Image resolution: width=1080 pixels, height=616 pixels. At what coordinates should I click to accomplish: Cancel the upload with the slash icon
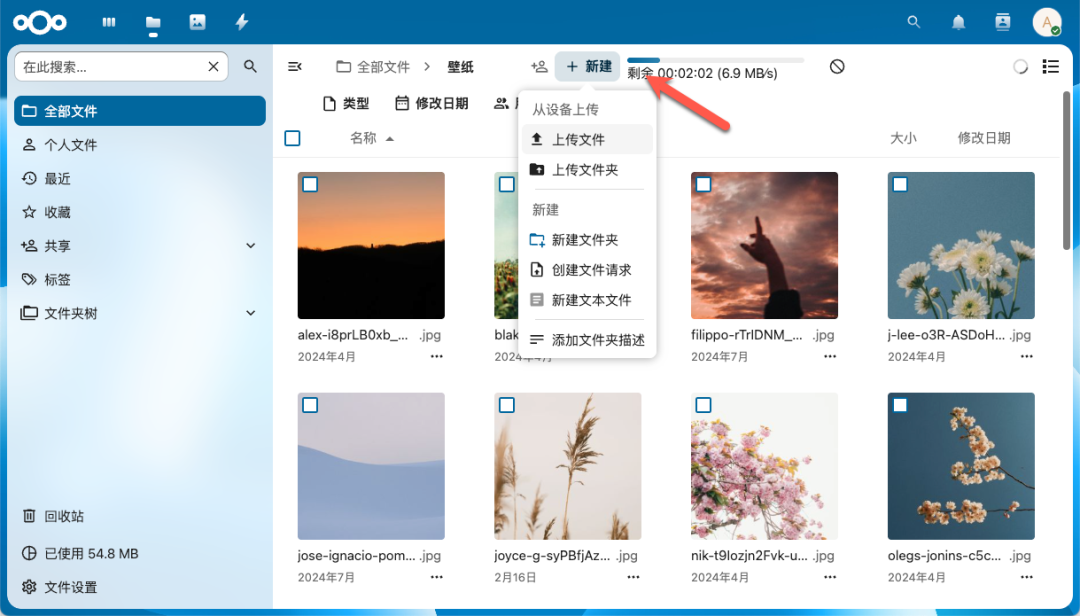pyautogui.click(x=836, y=66)
